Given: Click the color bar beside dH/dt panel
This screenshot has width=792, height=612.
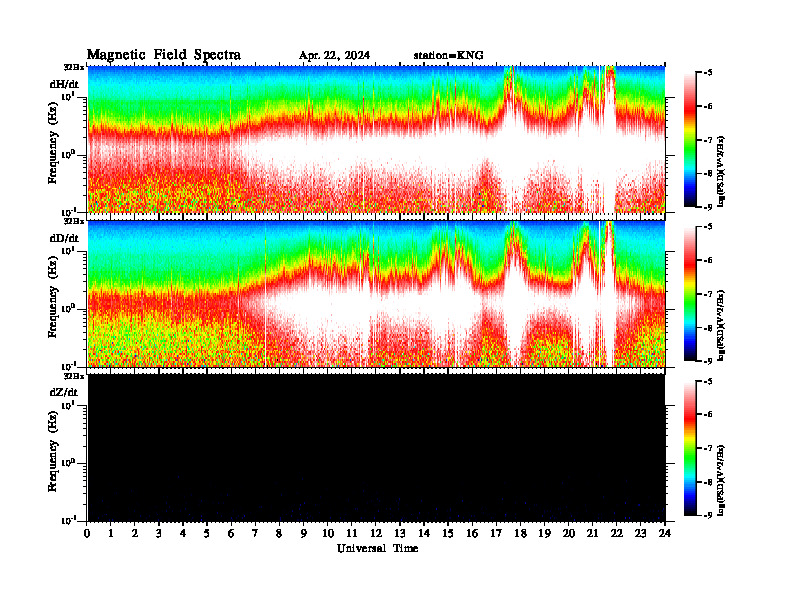Looking at the screenshot, I should [689, 139].
